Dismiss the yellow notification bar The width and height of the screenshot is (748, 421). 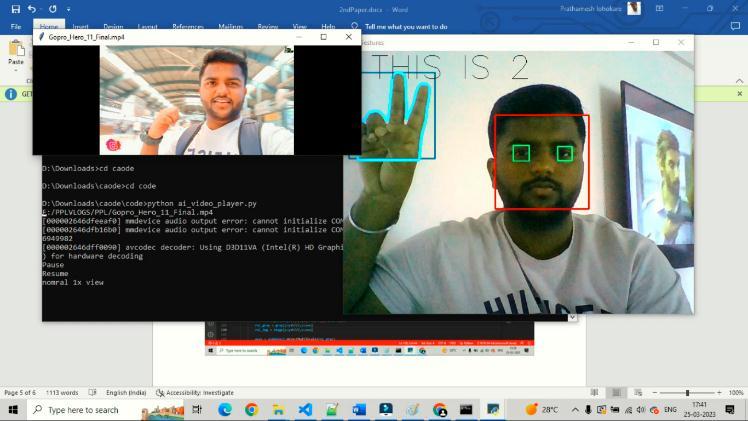coord(739,94)
